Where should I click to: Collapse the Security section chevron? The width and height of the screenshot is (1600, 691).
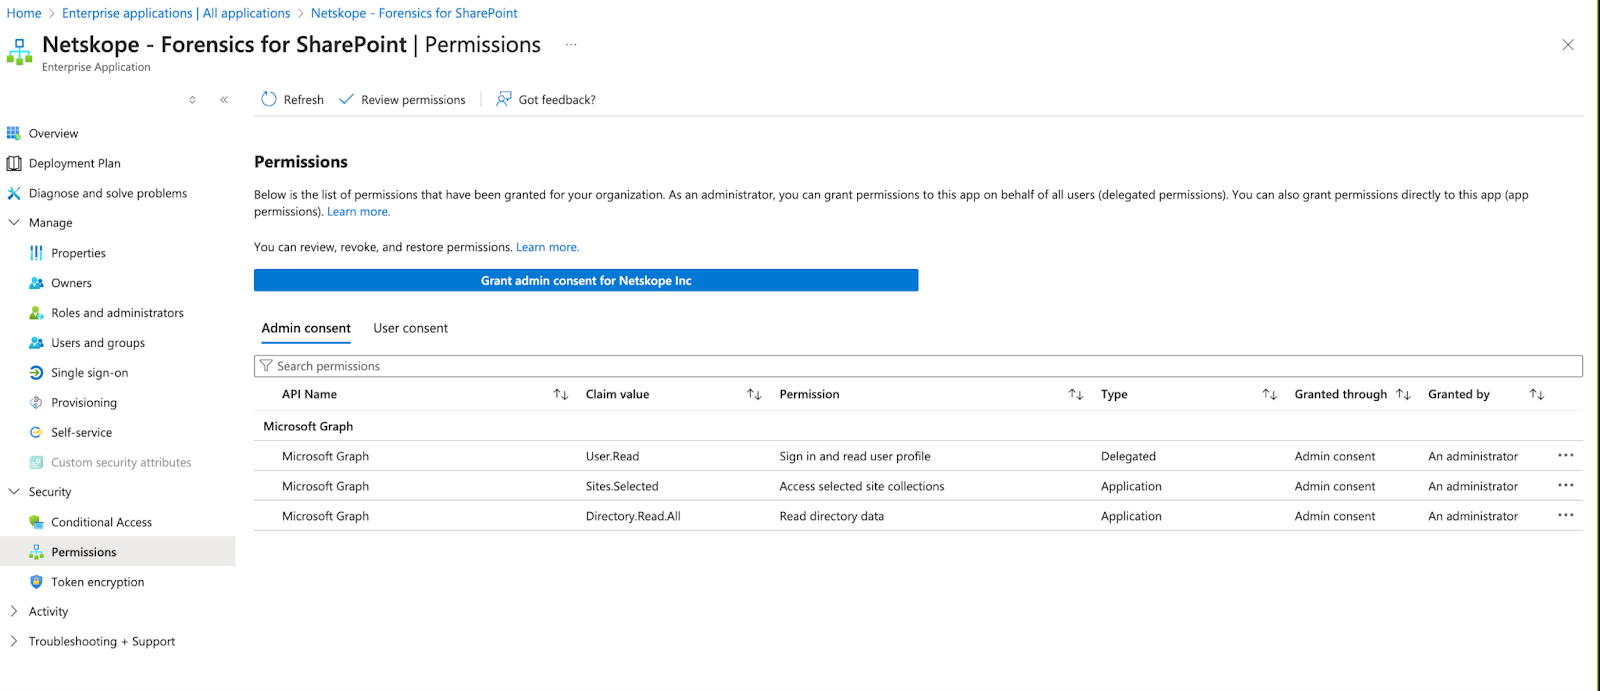pos(14,491)
